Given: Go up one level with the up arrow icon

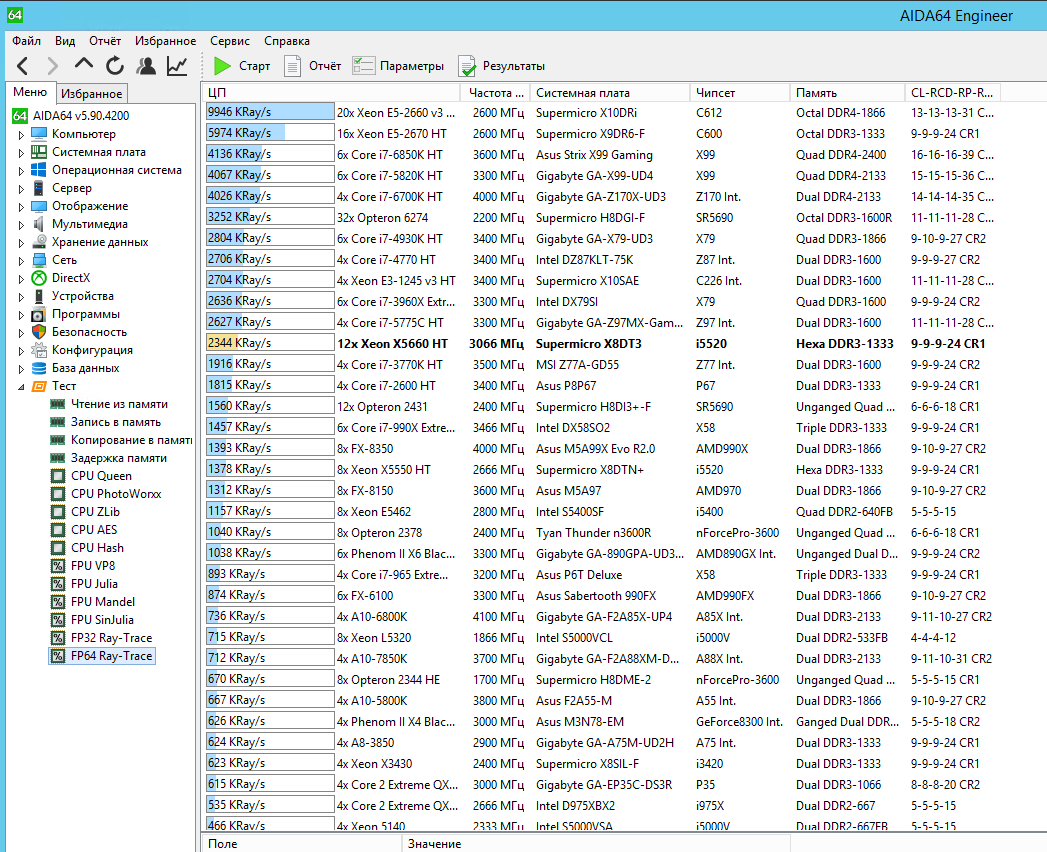Looking at the screenshot, I should tap(83, 65).
